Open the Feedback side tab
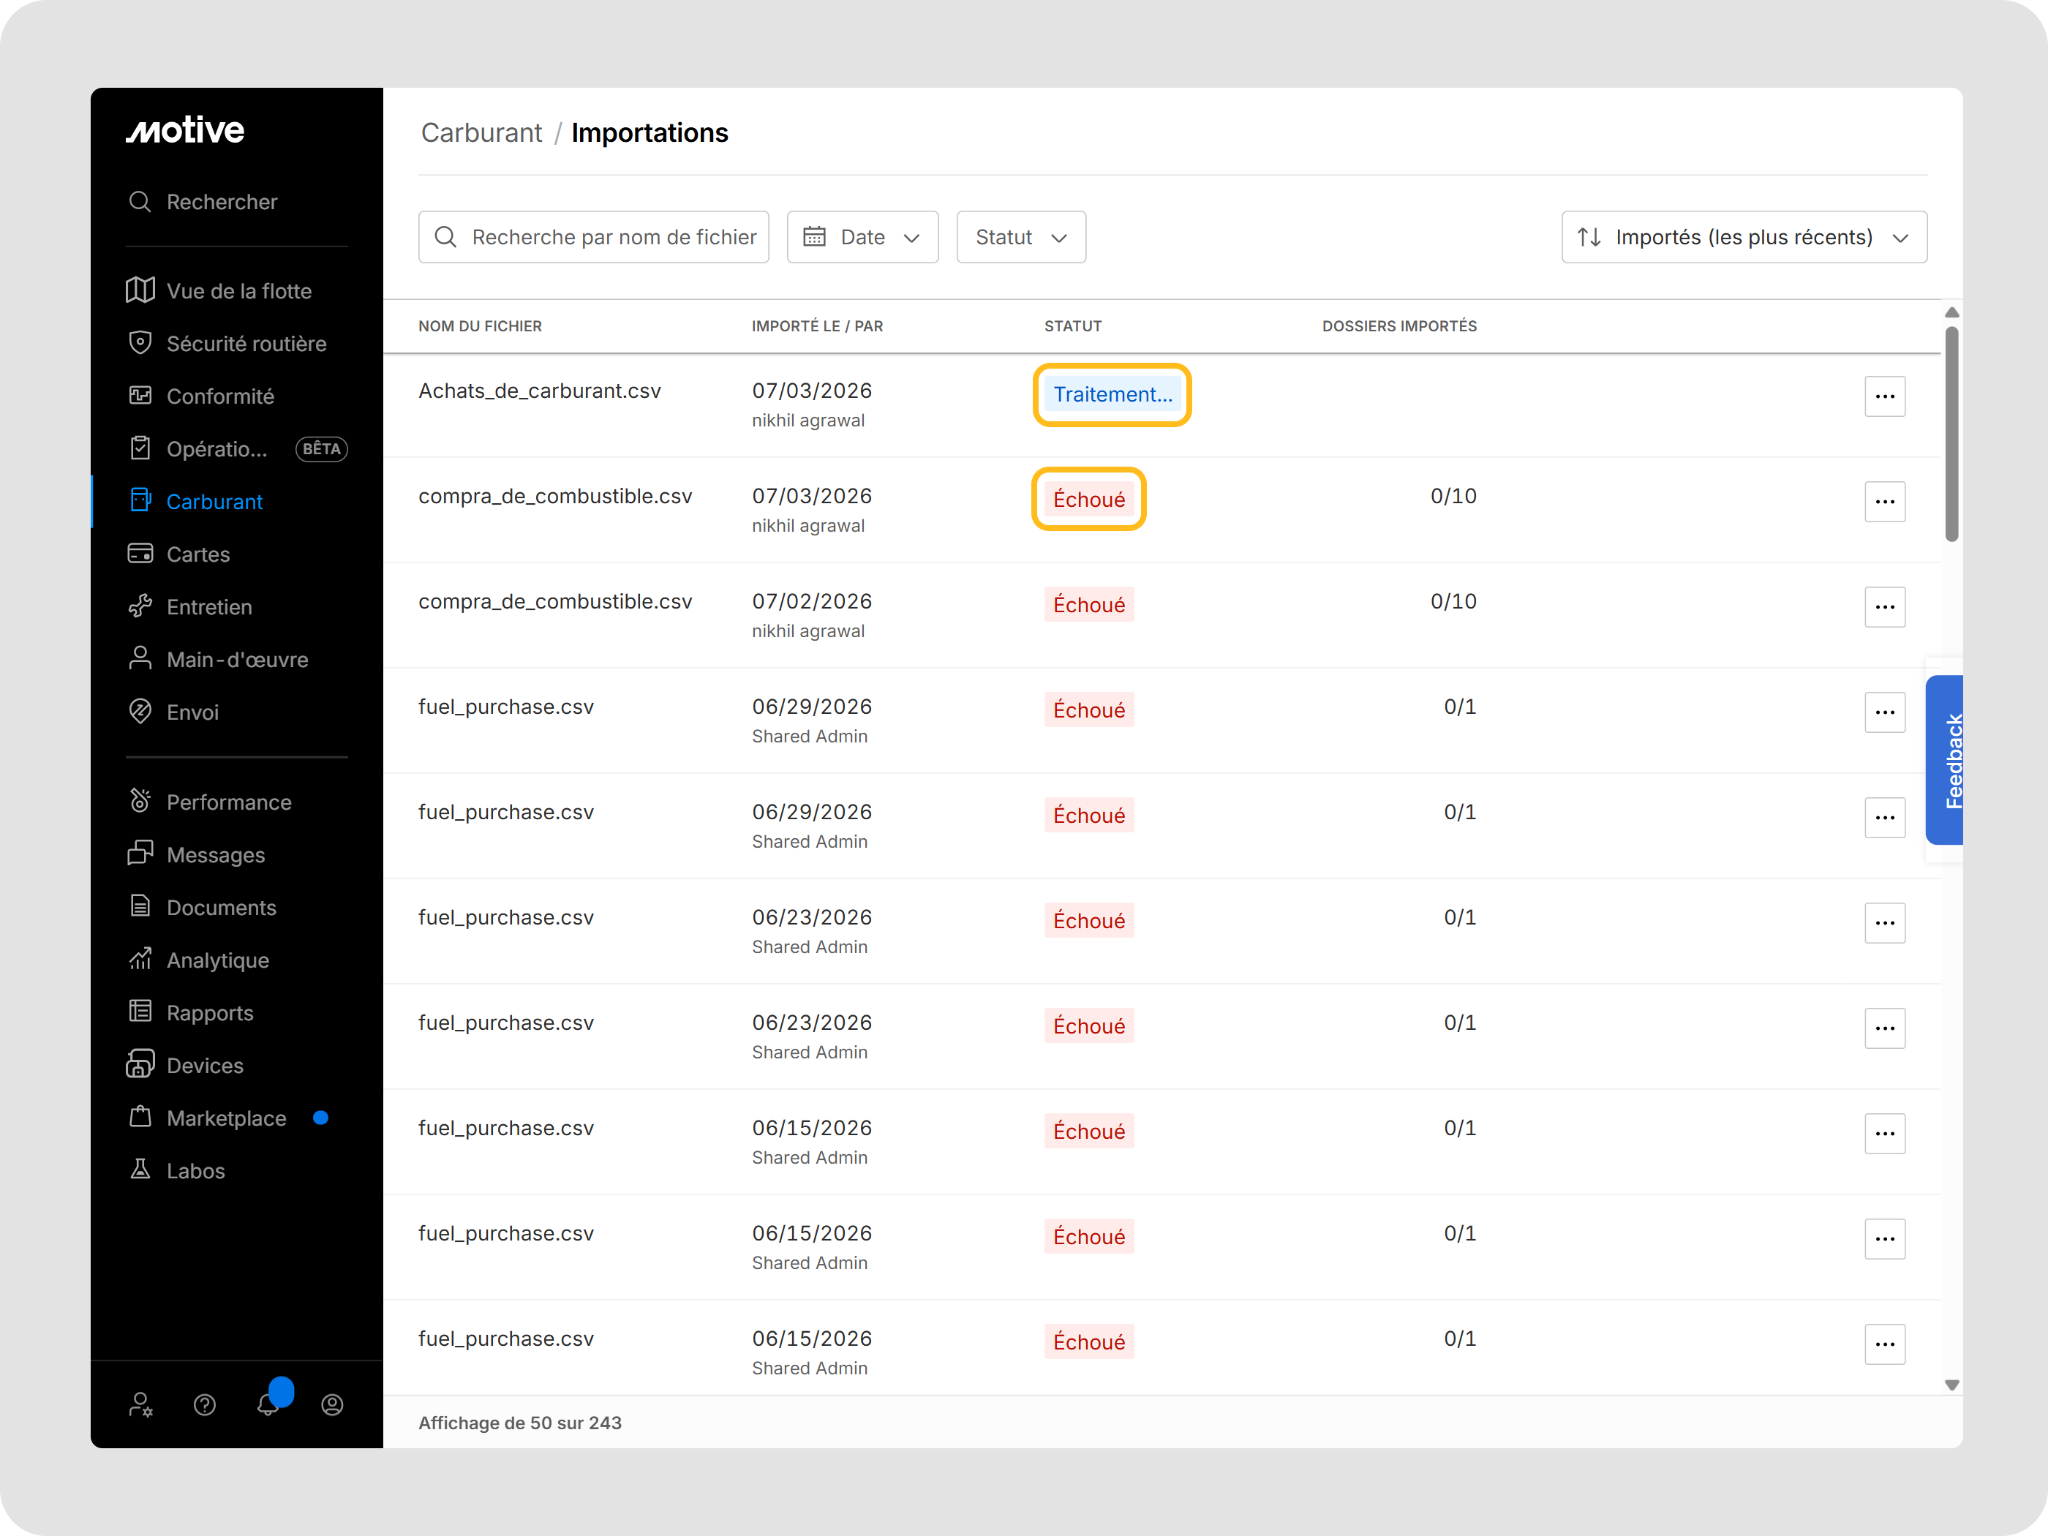 pos(1945,760)
